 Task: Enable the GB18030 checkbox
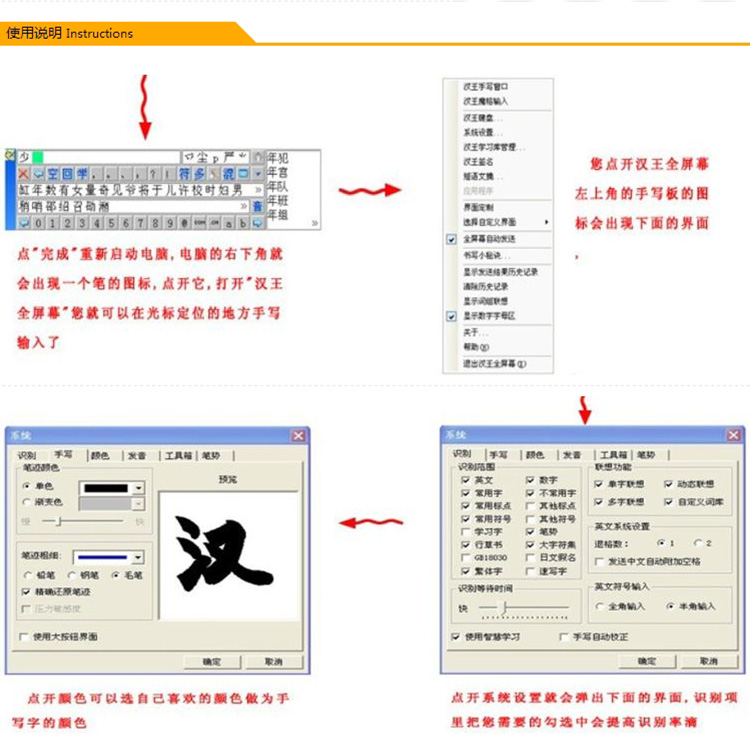coord(465,557)
